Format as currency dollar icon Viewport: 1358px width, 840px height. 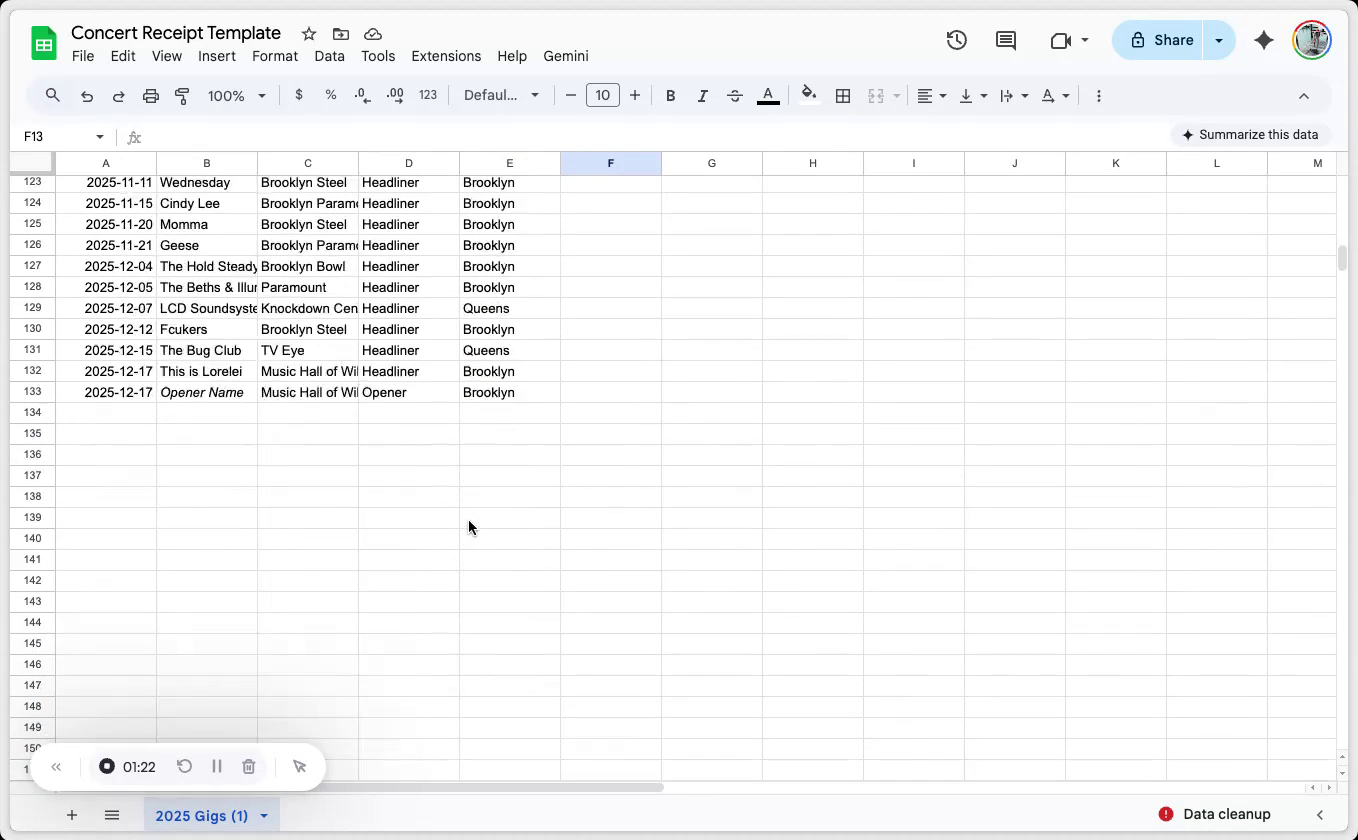[x=299, y=96]
